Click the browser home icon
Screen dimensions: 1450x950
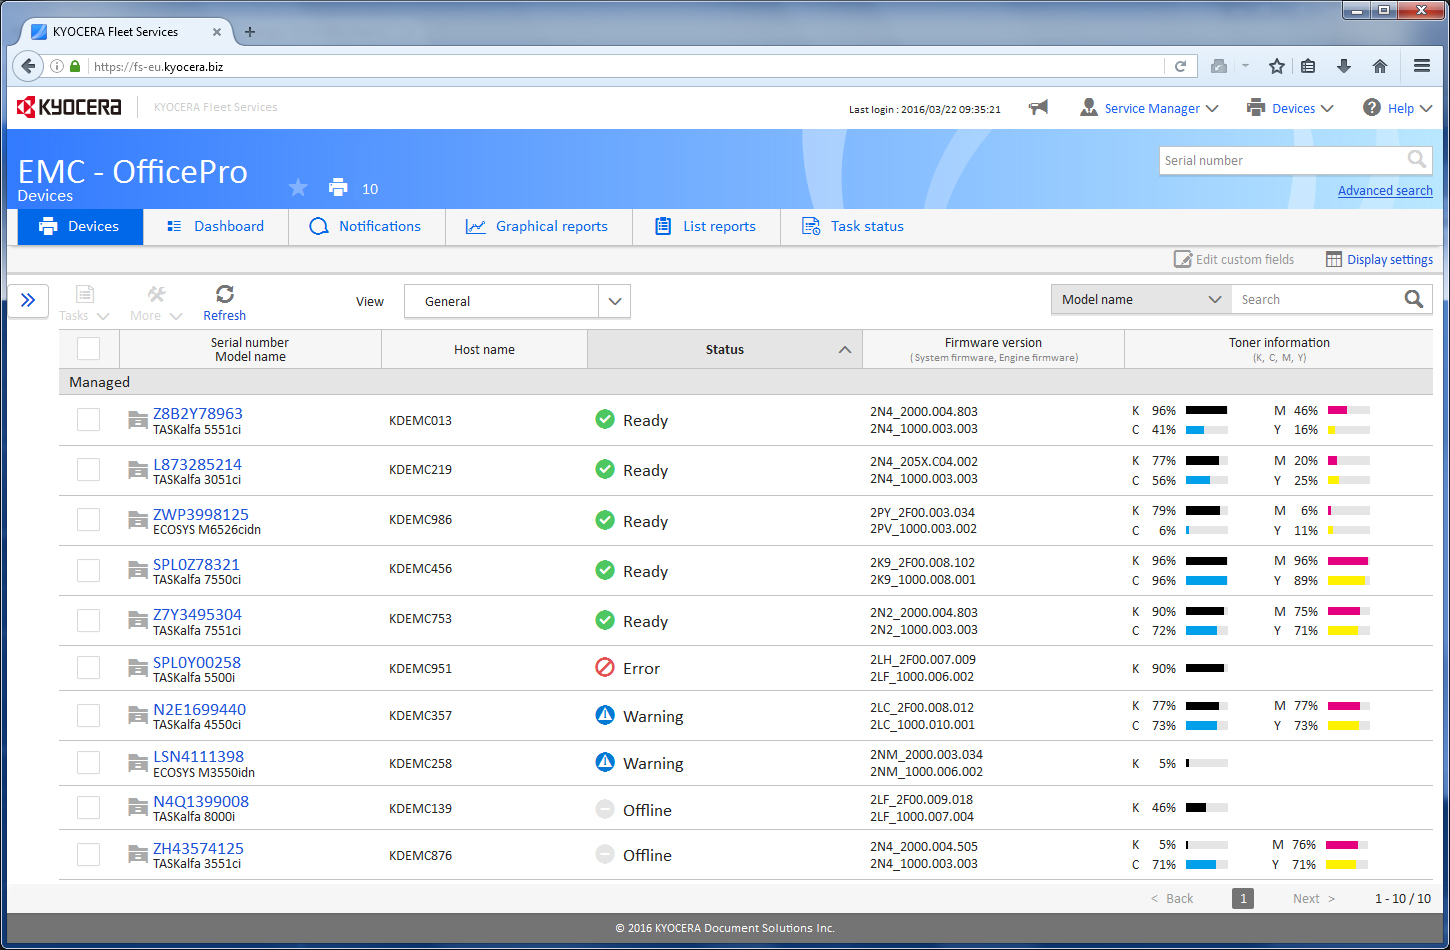[x=1380, y=66]
